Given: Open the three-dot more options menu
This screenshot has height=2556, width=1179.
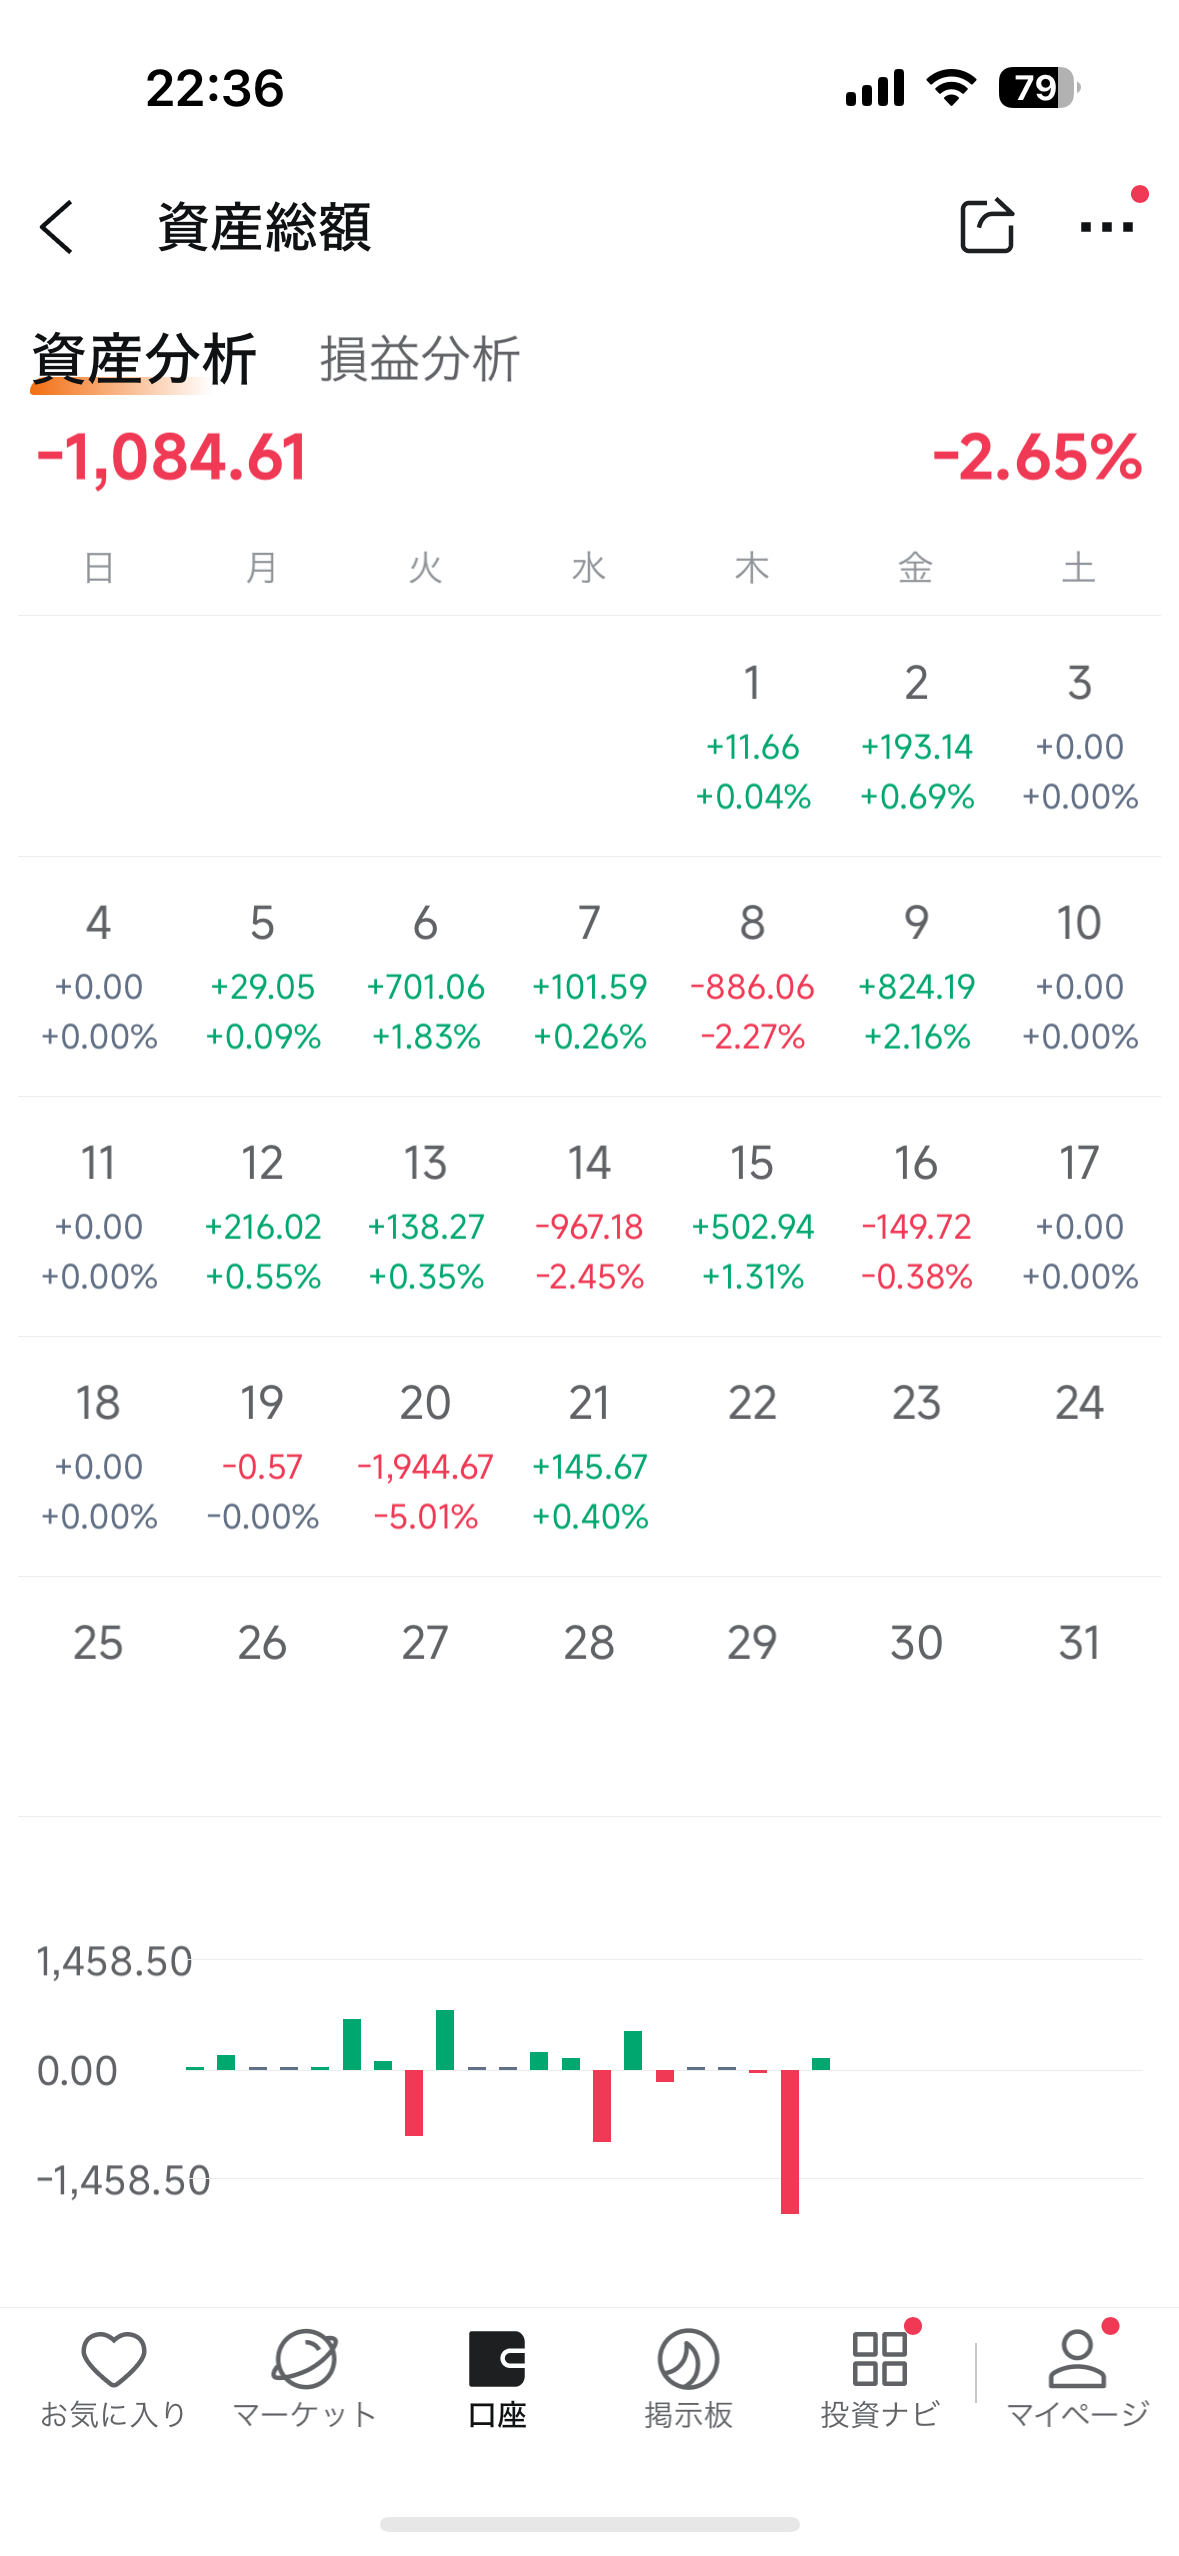Looking at the screenshot, I should coord(1107,227).
